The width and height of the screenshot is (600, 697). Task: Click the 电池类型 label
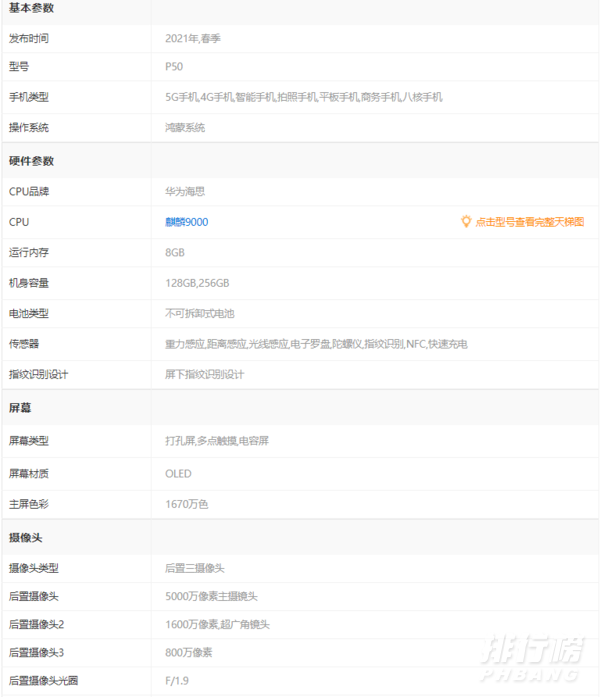tap(29, 313)
